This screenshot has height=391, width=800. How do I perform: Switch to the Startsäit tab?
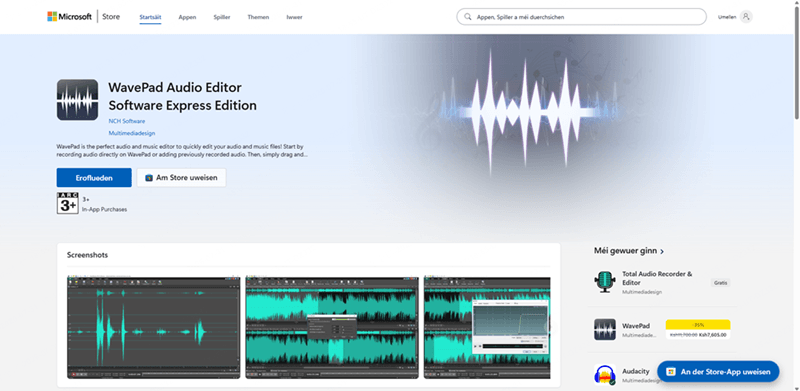click(151, 17)
